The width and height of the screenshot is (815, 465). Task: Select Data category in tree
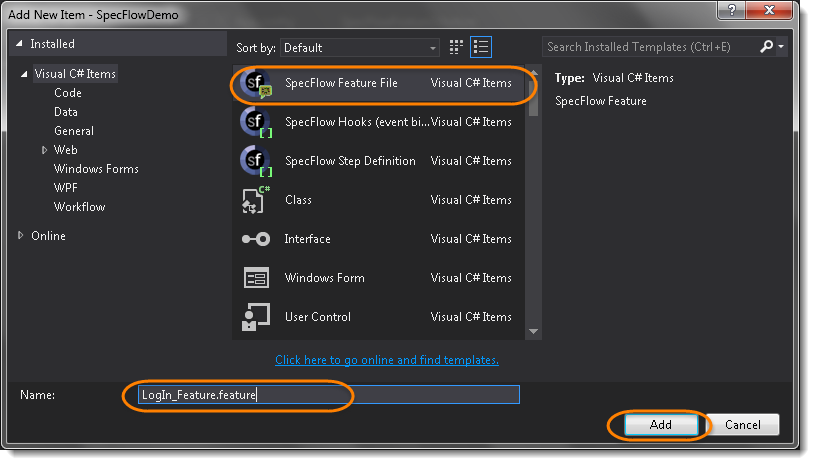click(x=65, y=112)
